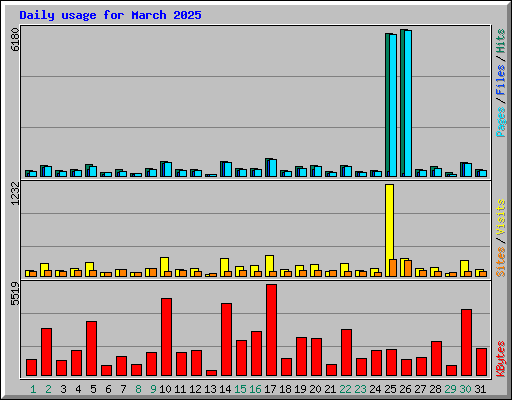Click day label 9 on x-axis
The height and width of the screenshot is (400, 512).
tap(153, 389)
